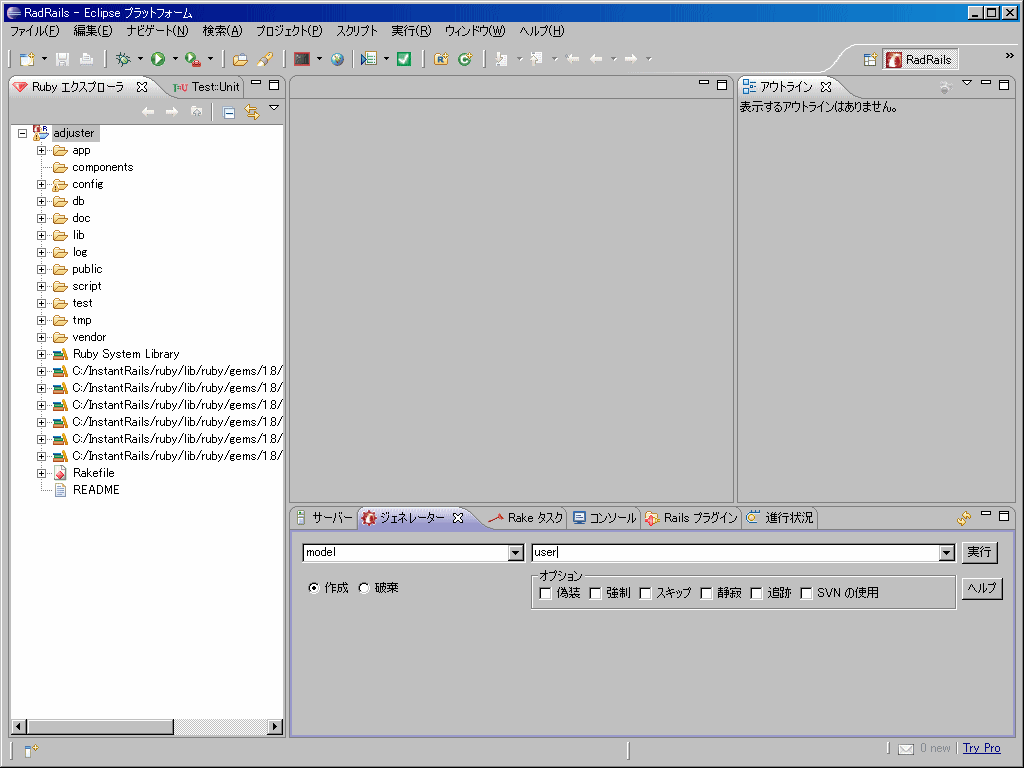Viewport: 1024px width, 768px height.
Task: Enable the スキップ checkbox
Action: [x=645, y=593]
